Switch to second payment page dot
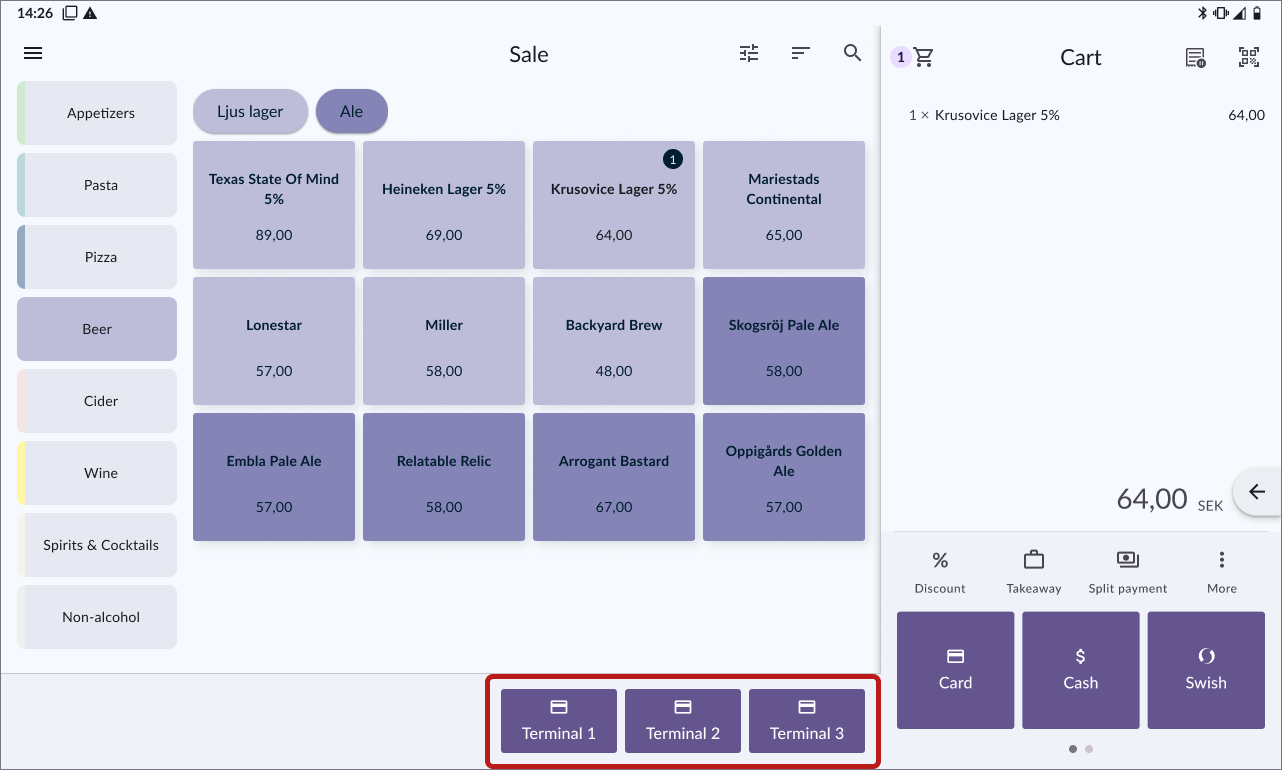 [1089, 748]
